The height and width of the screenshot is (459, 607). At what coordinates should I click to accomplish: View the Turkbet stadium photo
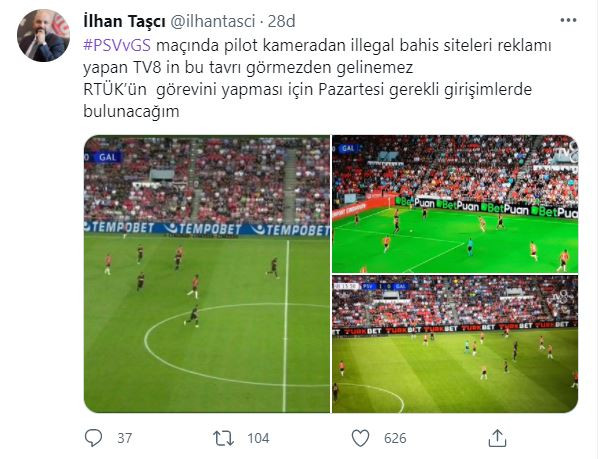point(455,344)
